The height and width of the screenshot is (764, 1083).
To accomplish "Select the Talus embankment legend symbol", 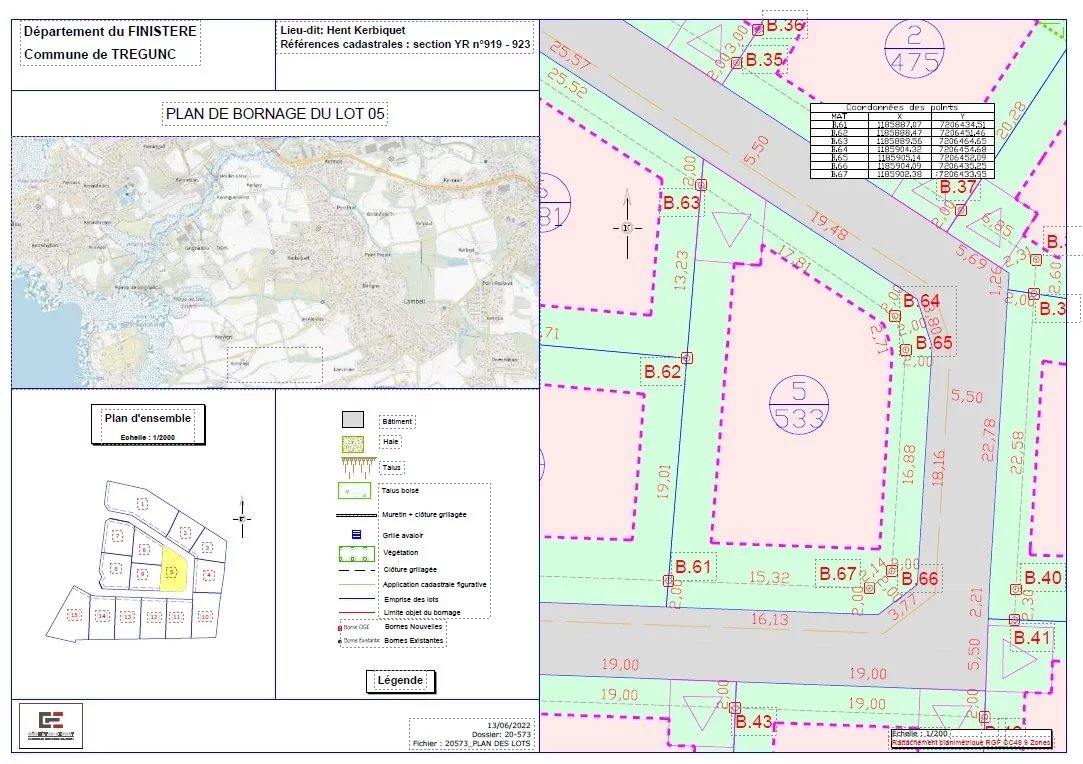I will coord(354,464).
